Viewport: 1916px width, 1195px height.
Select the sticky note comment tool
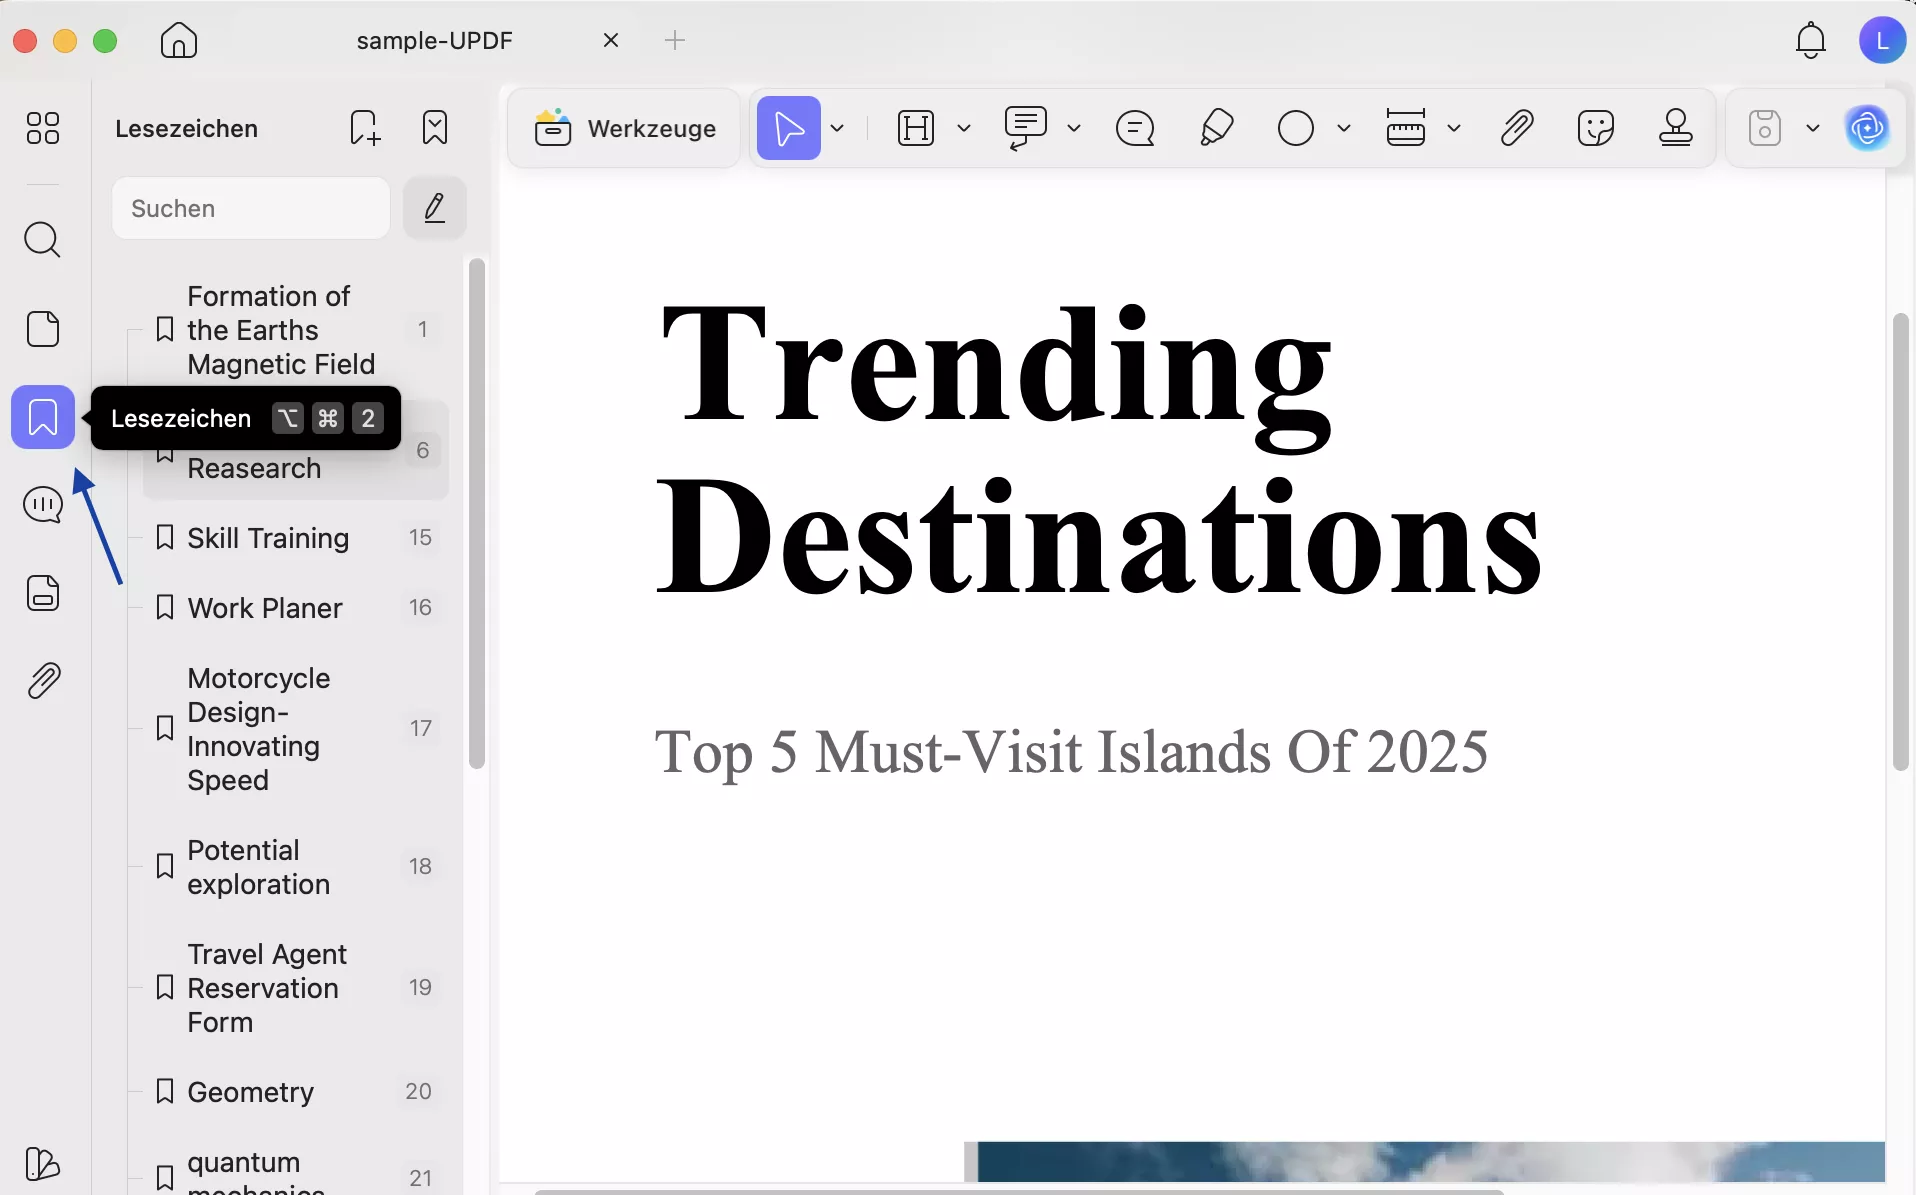point(1135,128)
